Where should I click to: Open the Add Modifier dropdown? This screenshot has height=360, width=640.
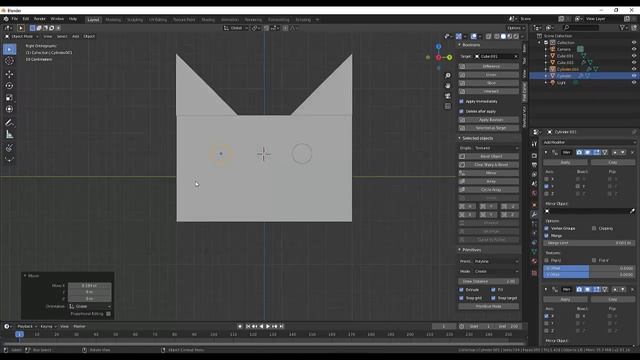[x=589, y=142]
